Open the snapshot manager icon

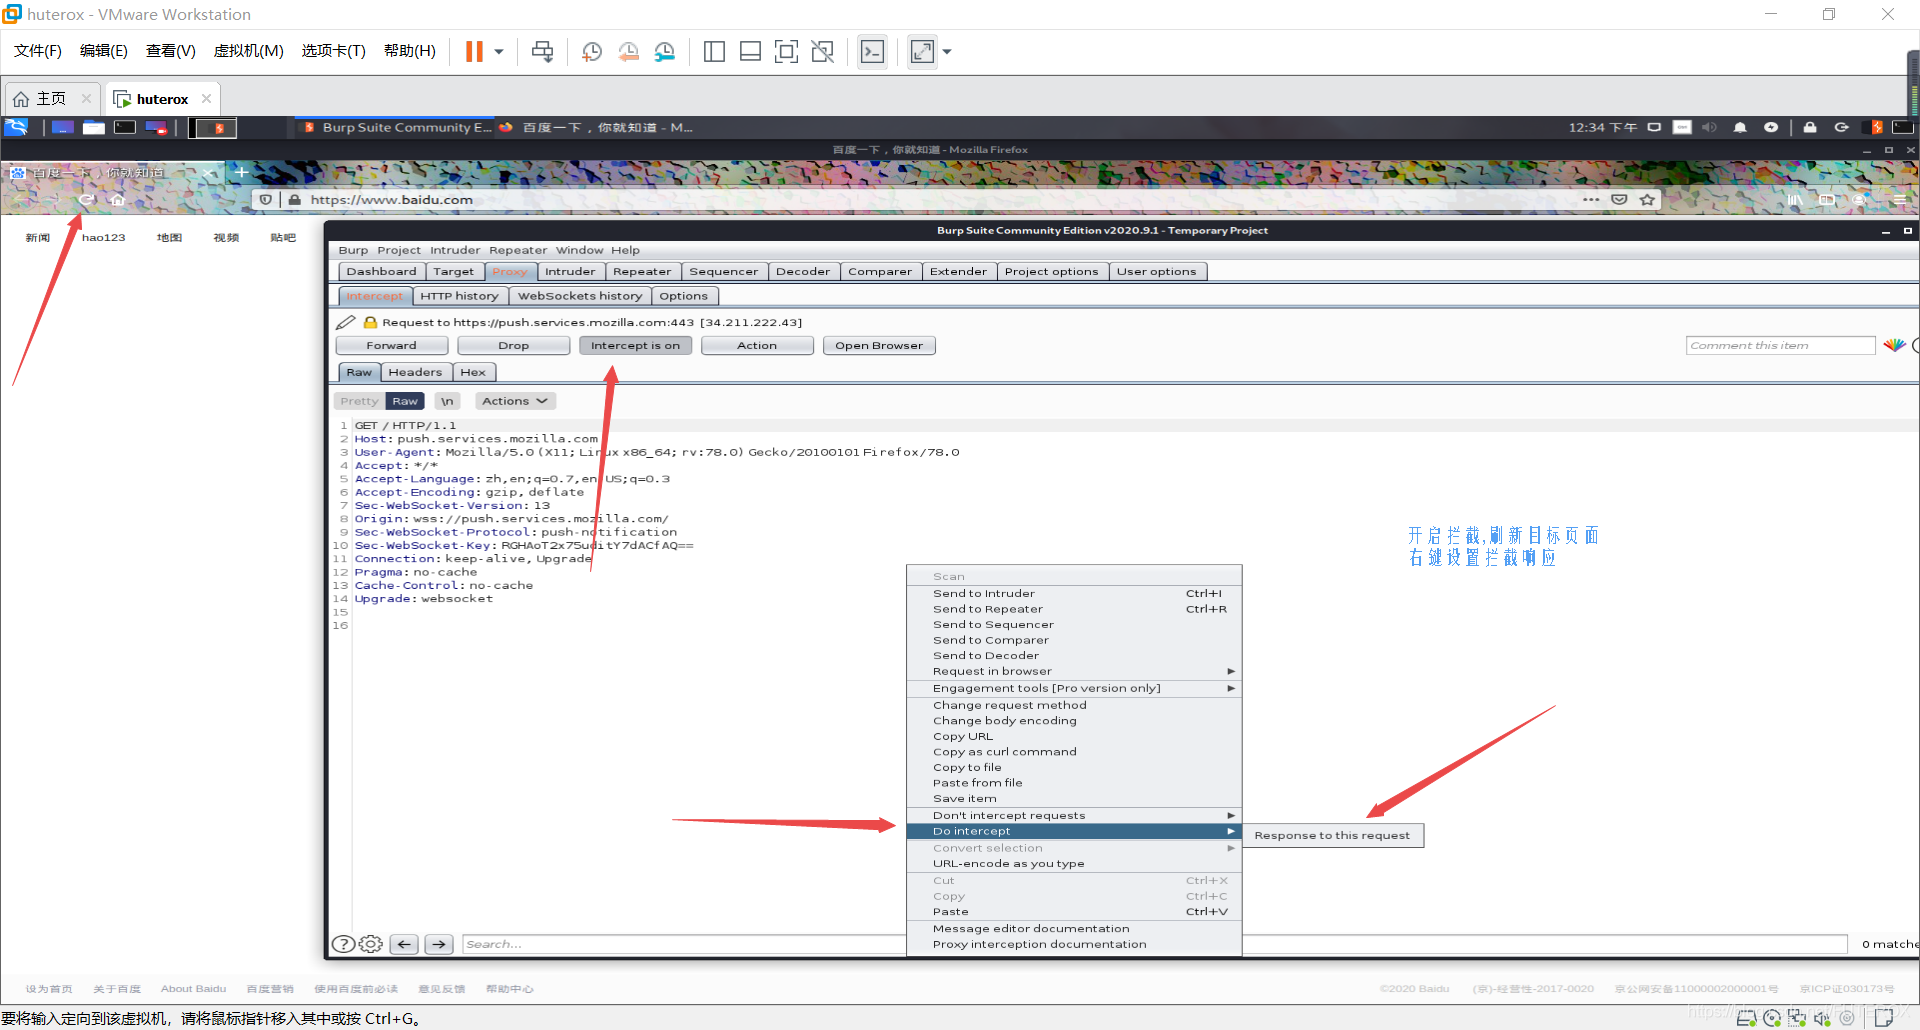[665, 52]
